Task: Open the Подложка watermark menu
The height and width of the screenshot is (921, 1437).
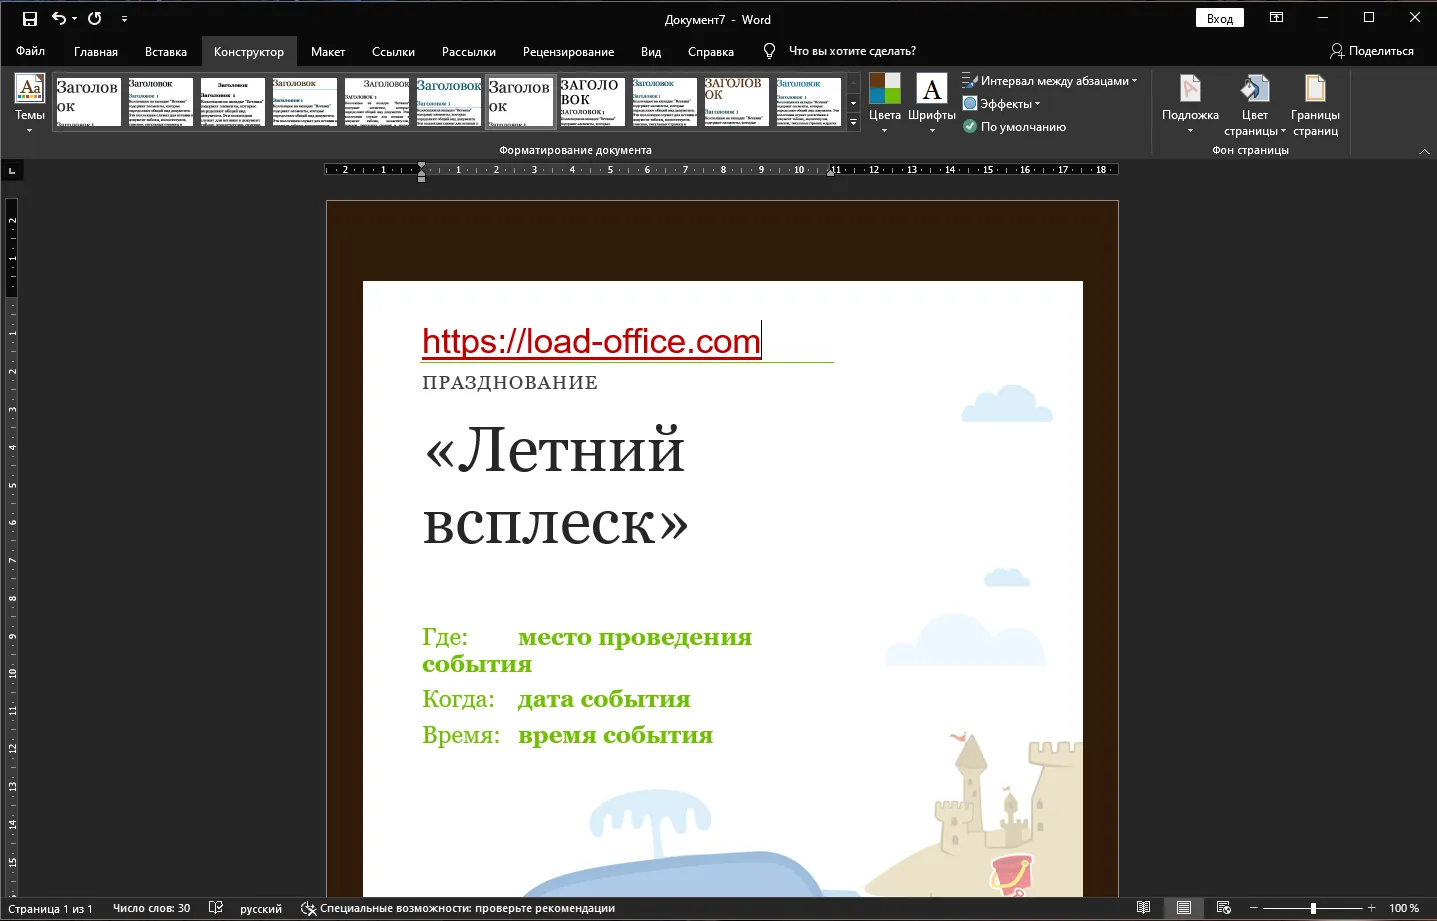Action: 1190,104
